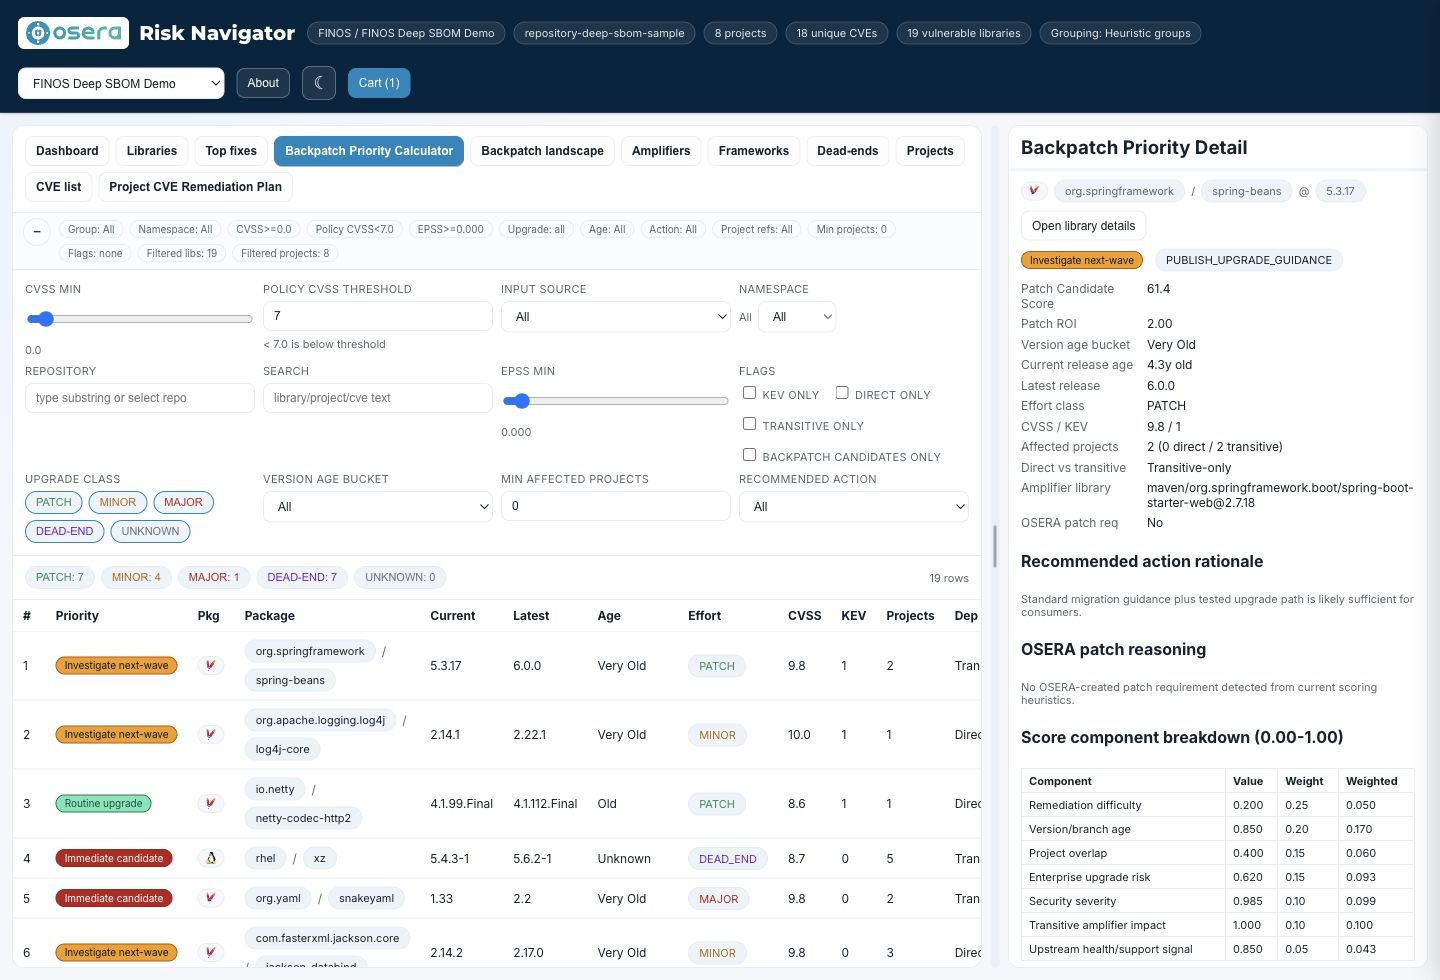The width and height of the screenshot is (1440, 980).
Task: Sort by CVSS column header
Action: [x=805, y=616]
